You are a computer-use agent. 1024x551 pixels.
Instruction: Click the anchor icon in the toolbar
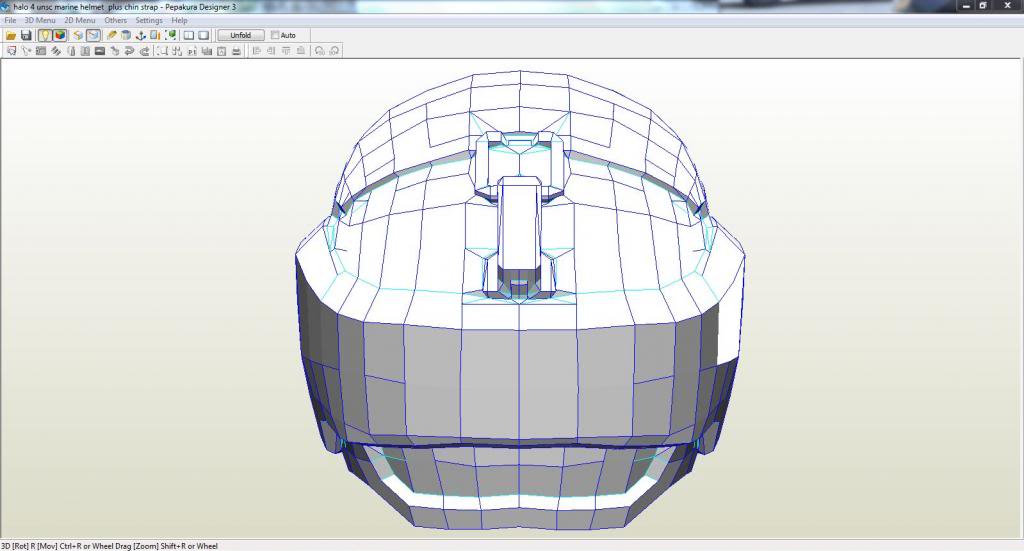click(140, 35)
